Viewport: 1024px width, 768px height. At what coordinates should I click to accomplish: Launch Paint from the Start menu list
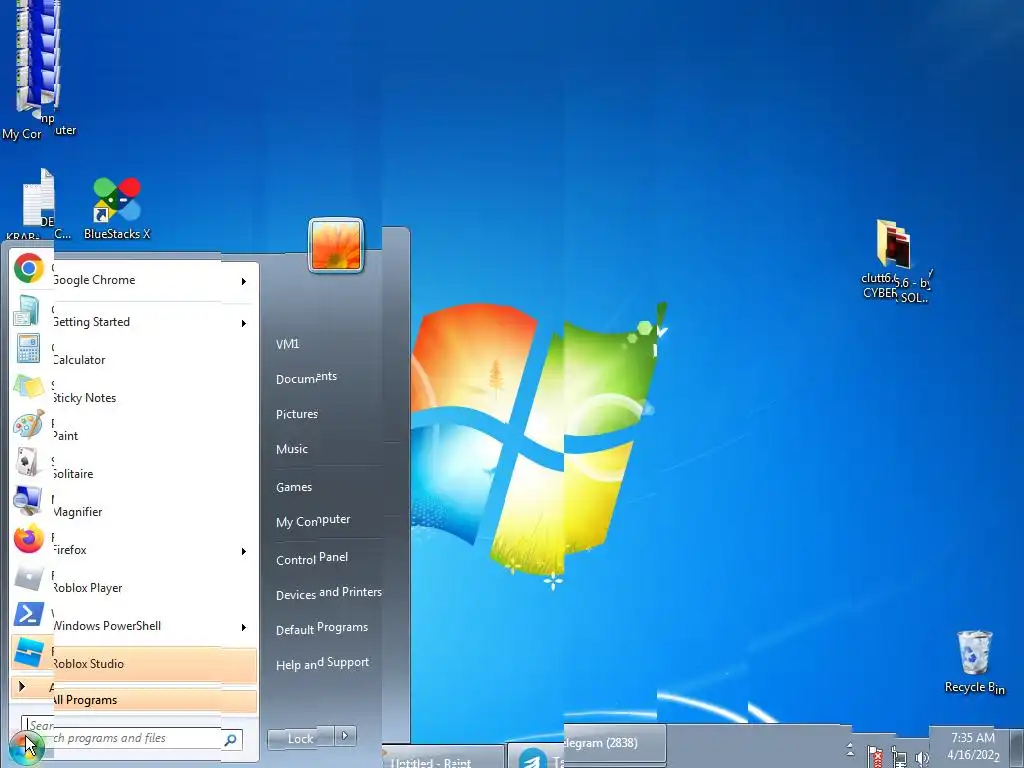point(134,431)
